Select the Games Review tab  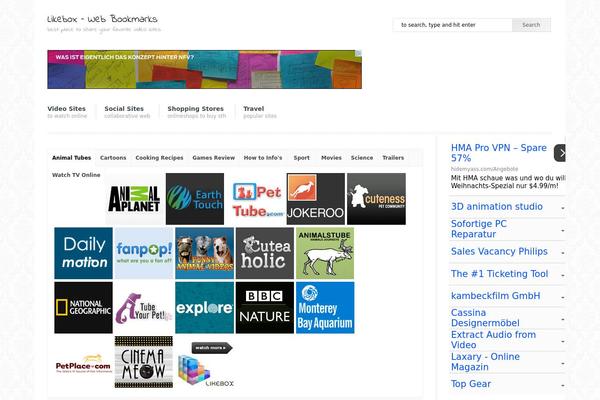tap(214, 158)
